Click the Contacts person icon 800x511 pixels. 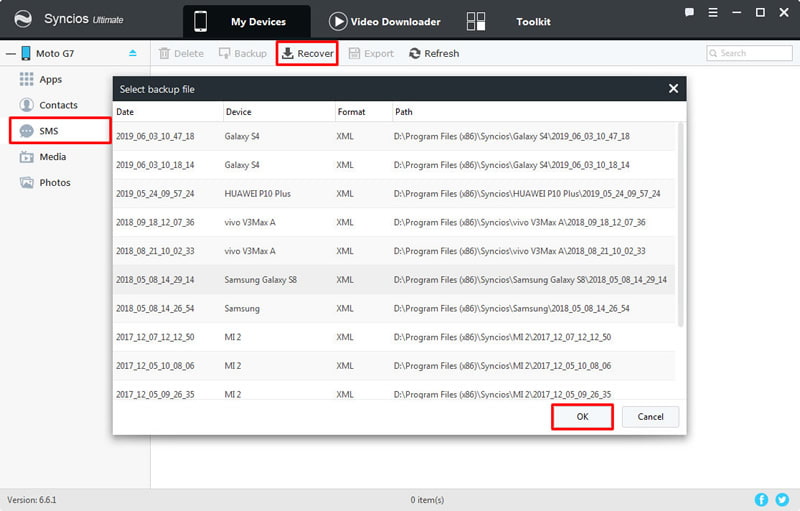coord(26,105)
